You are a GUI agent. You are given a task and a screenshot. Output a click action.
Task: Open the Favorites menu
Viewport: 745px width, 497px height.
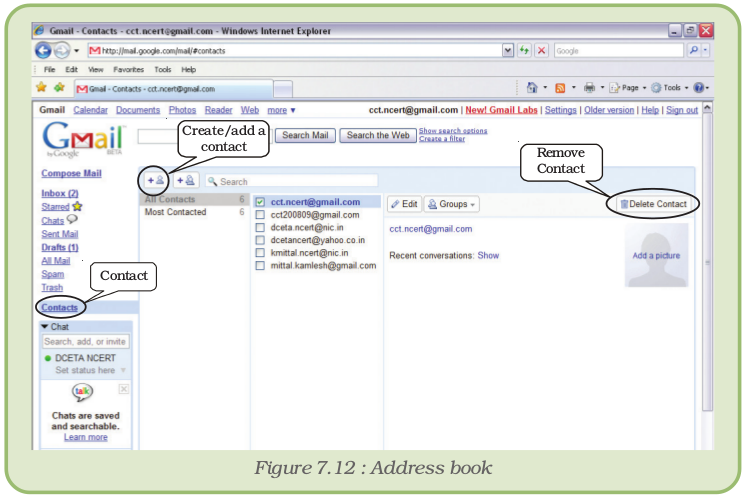coord(128,70)
